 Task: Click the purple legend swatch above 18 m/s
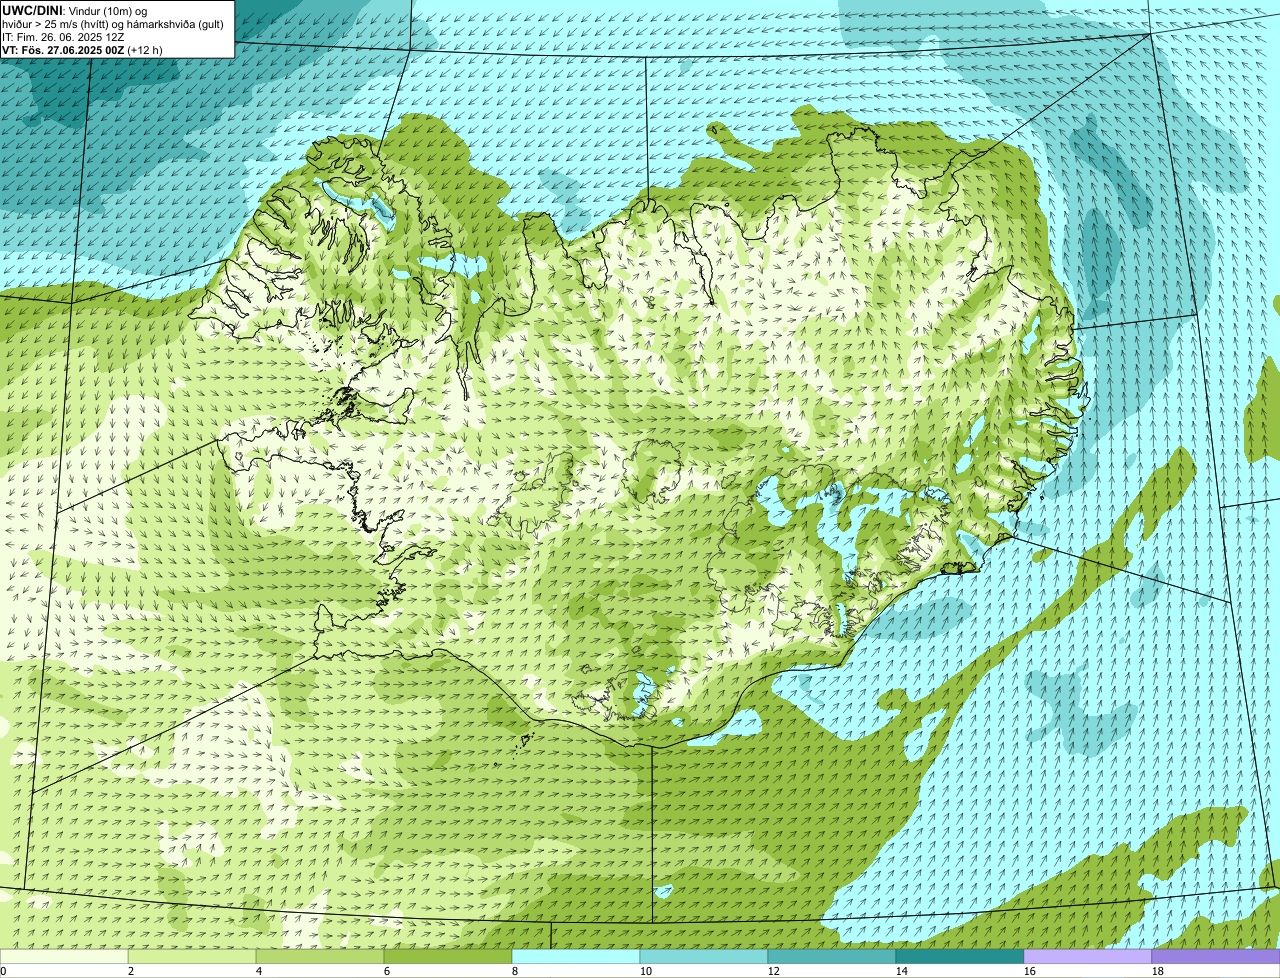coord(1216,956)
